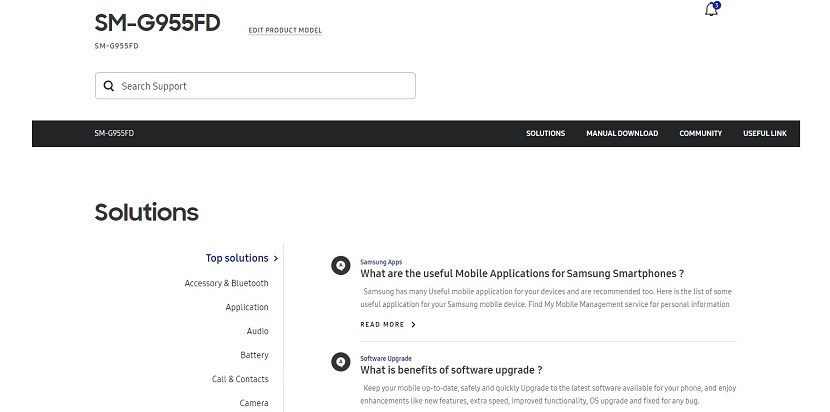830x412 pixels.
Task: Open Call & Contacts category
Action: click(240, 379)
